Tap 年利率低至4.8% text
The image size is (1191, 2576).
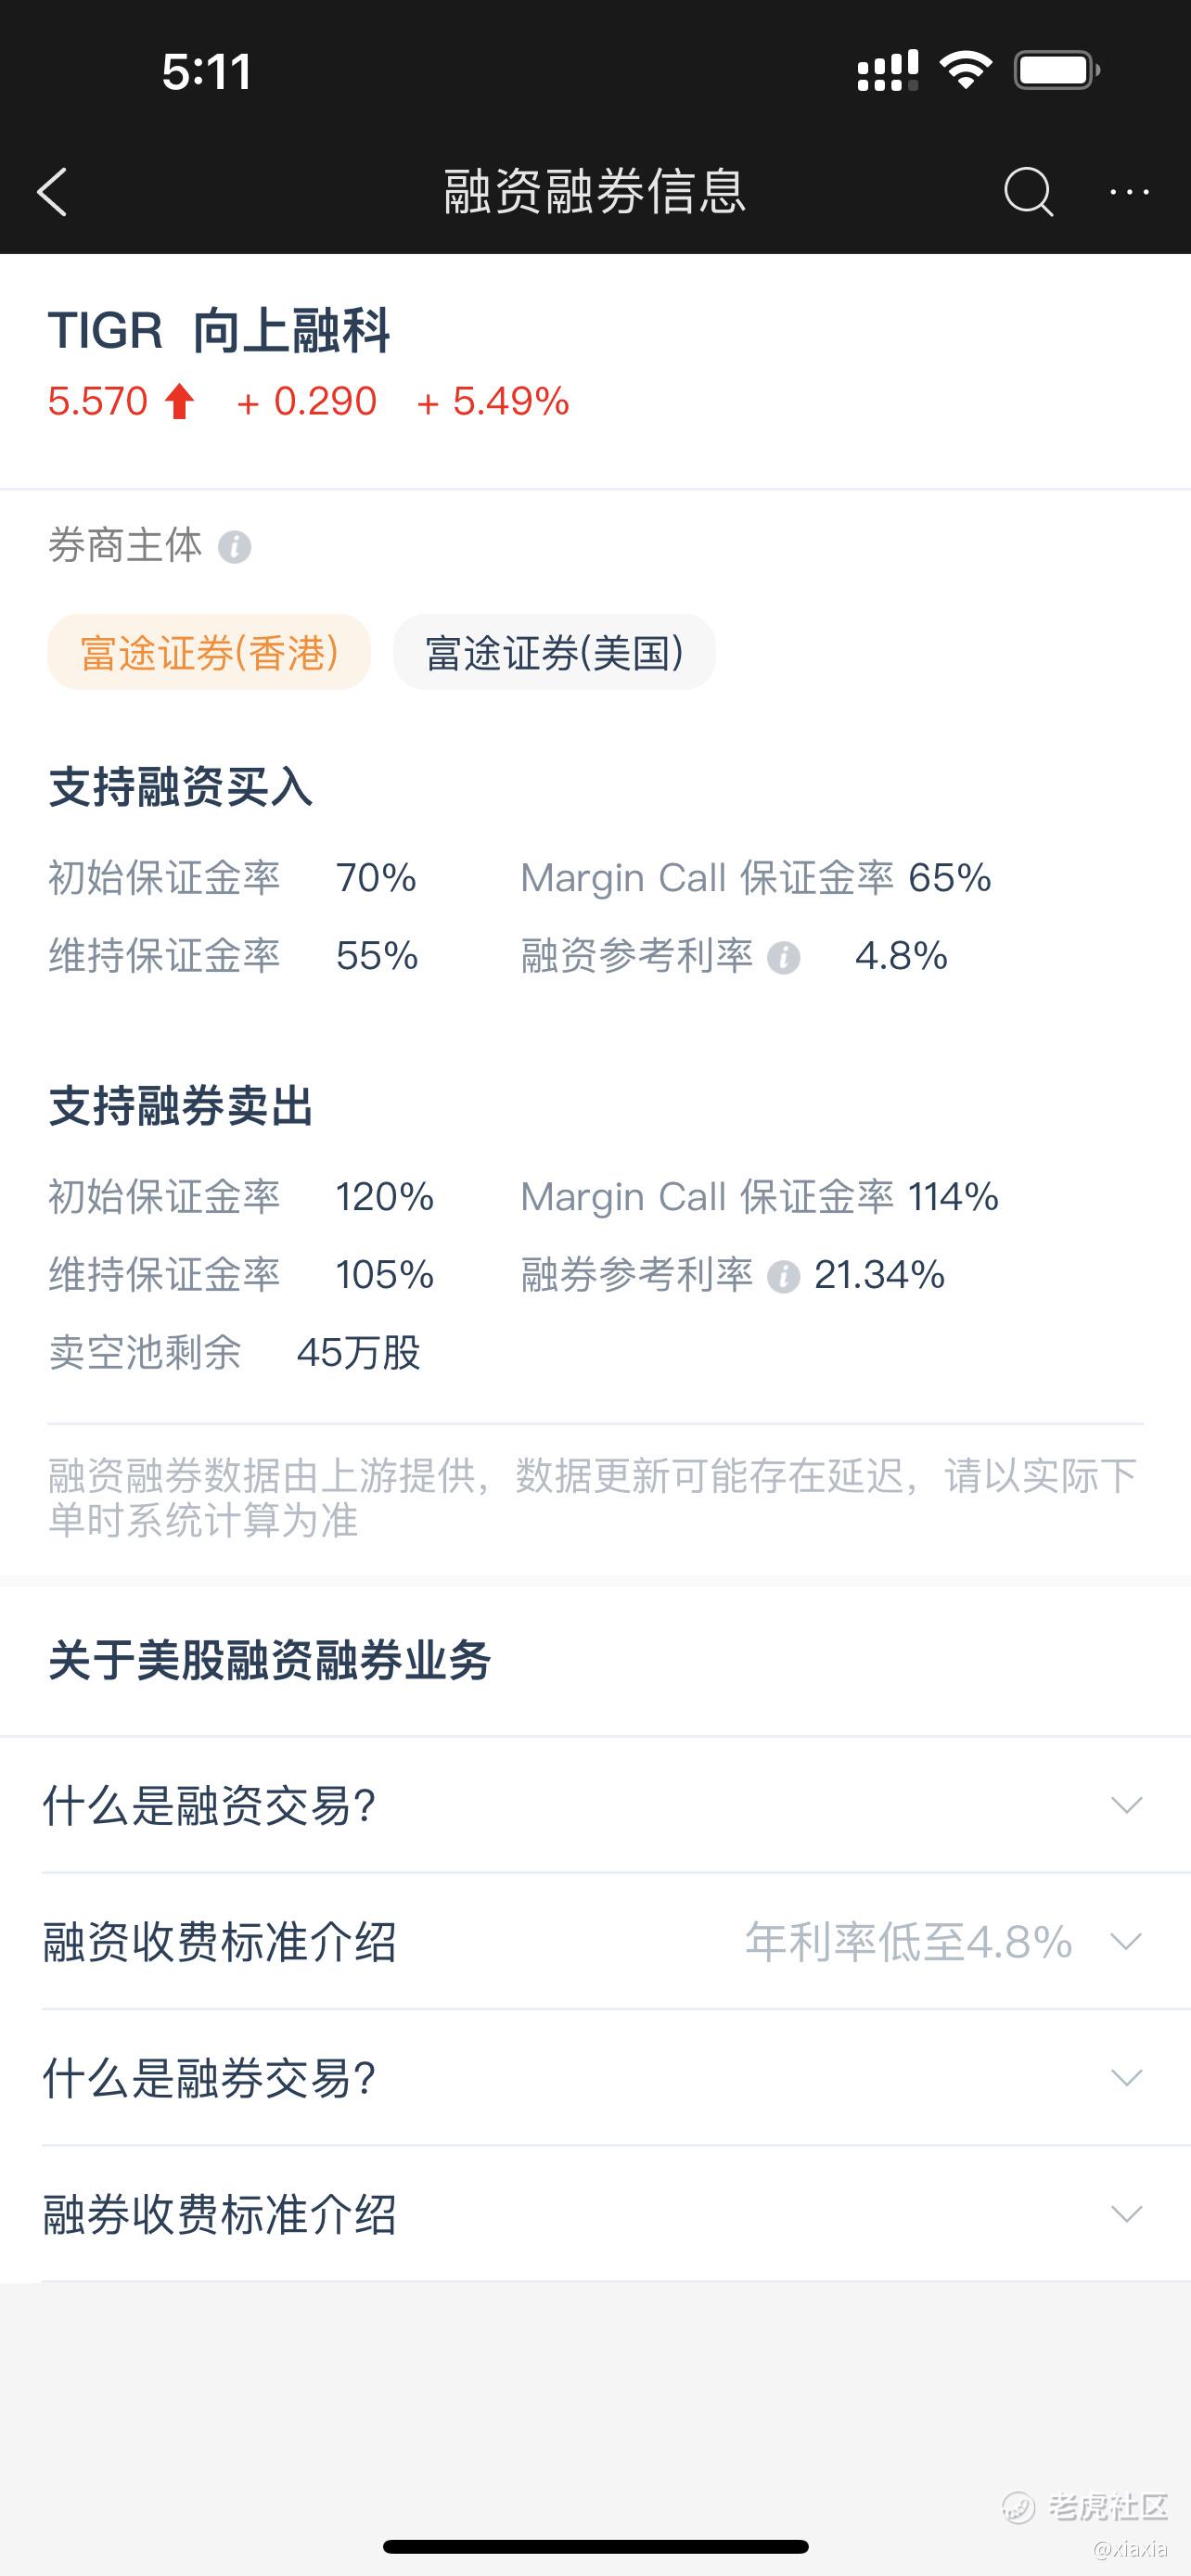(908, 1942)
